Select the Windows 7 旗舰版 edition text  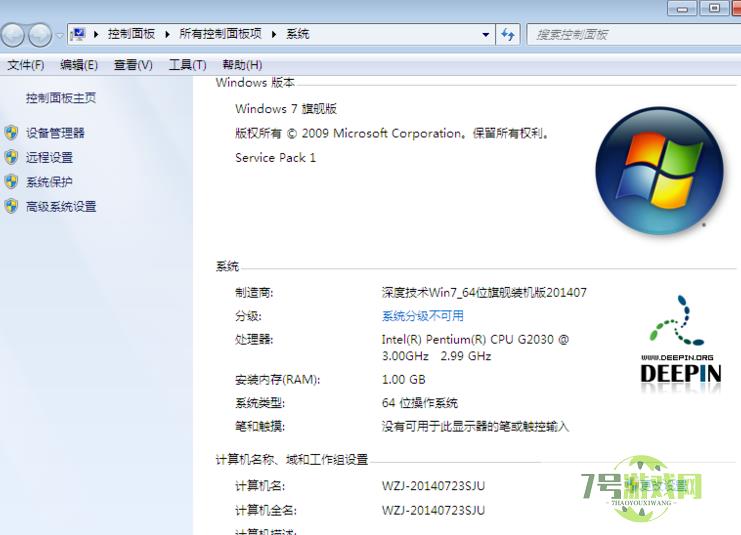(x=286, y=109)
